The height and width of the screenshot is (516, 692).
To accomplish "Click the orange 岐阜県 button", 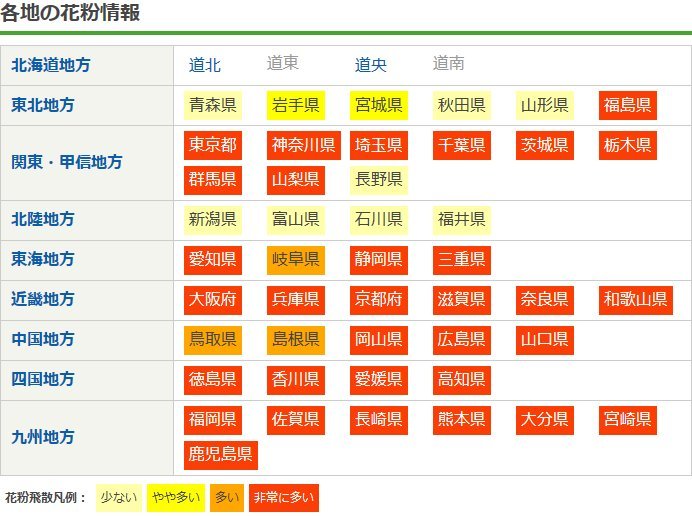I will pyautogui.click(x=295, y=260).
